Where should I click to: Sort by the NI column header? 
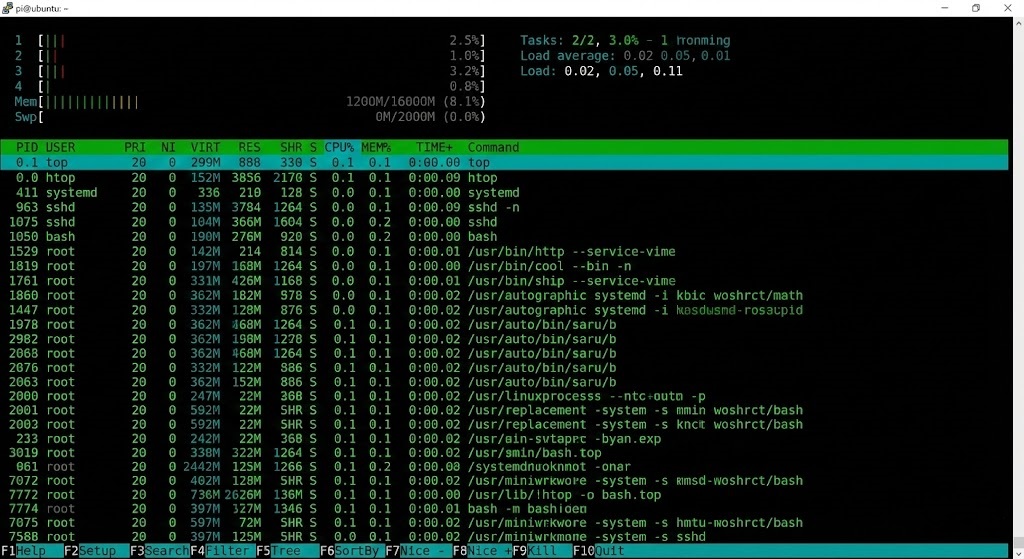[168, 148]
